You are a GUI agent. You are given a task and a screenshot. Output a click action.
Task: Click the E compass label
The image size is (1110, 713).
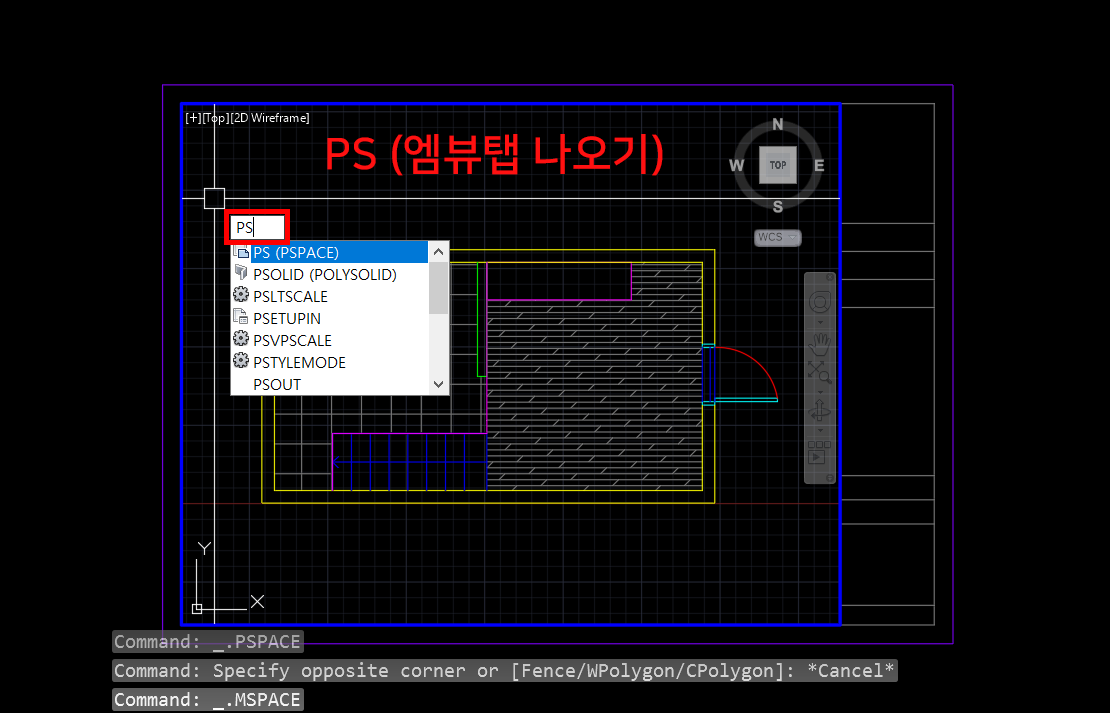point(819,166)
